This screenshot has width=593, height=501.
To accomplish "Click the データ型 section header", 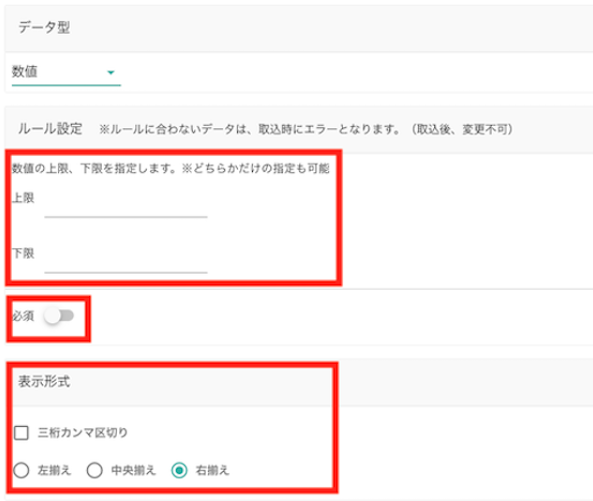I will (44, 27).
